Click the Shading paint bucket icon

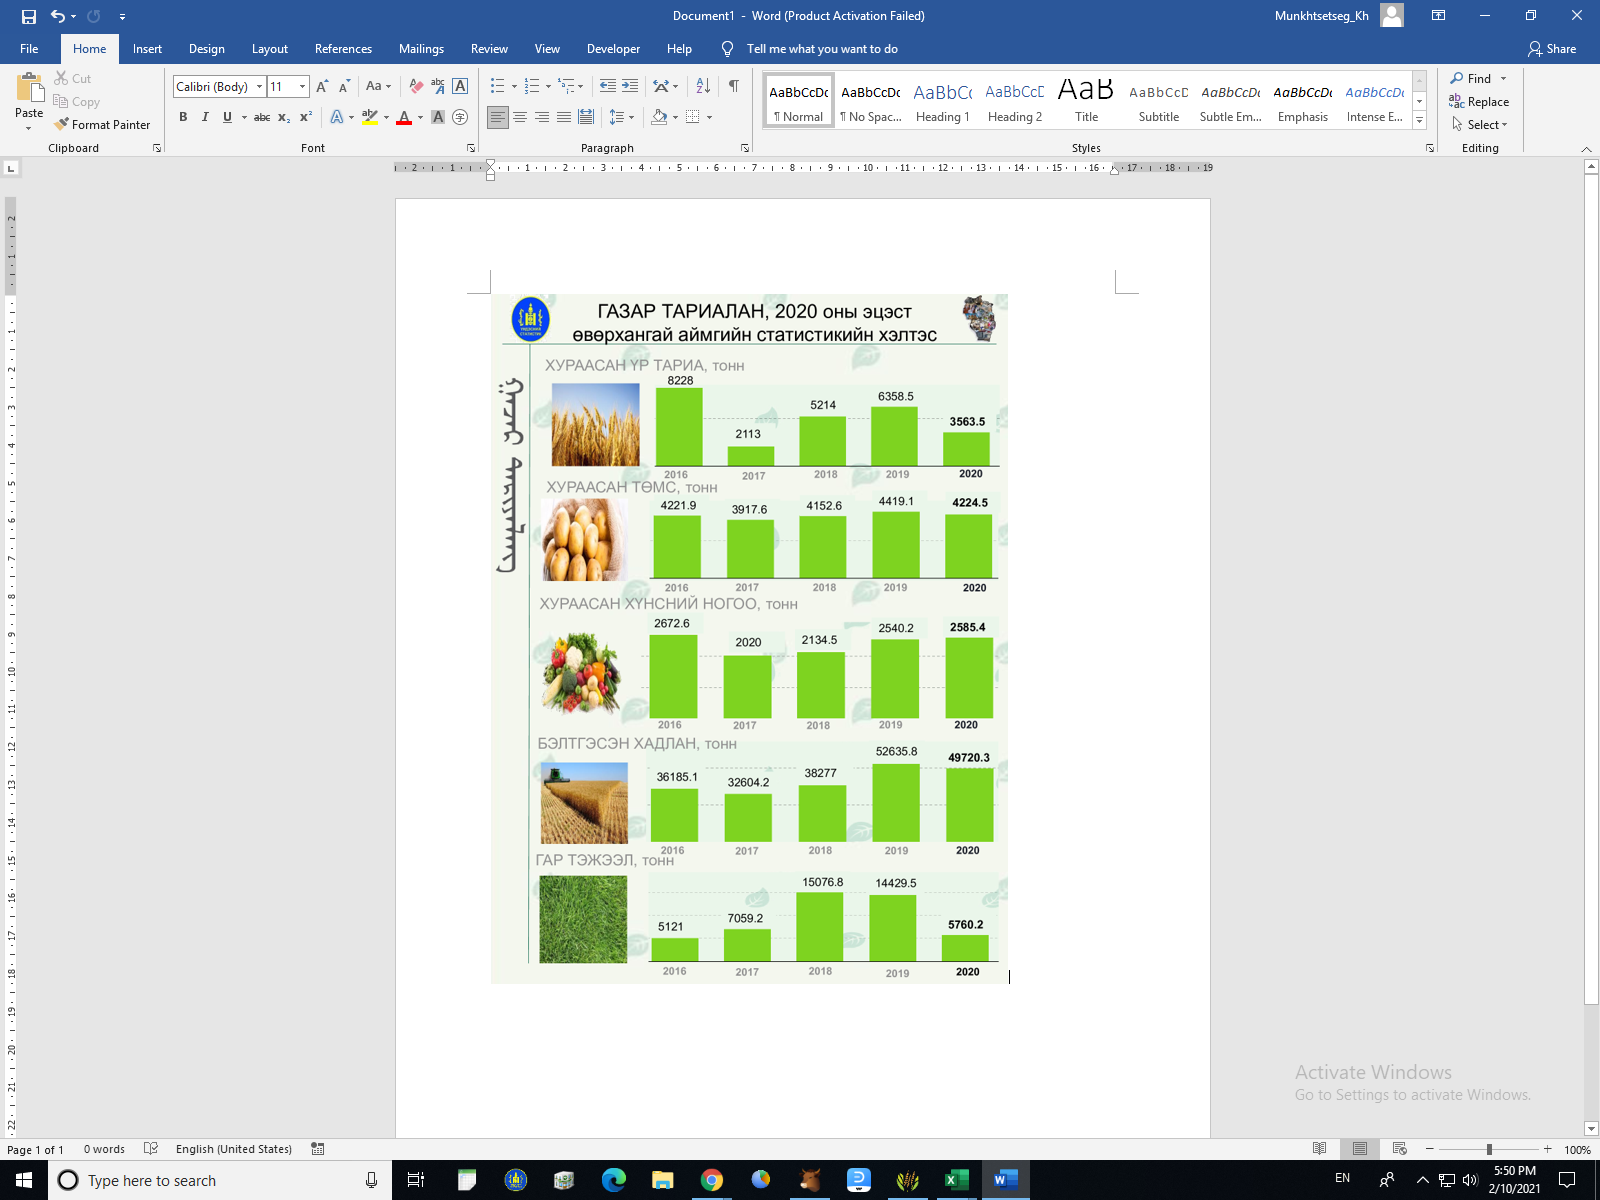(x=659, y=117)
